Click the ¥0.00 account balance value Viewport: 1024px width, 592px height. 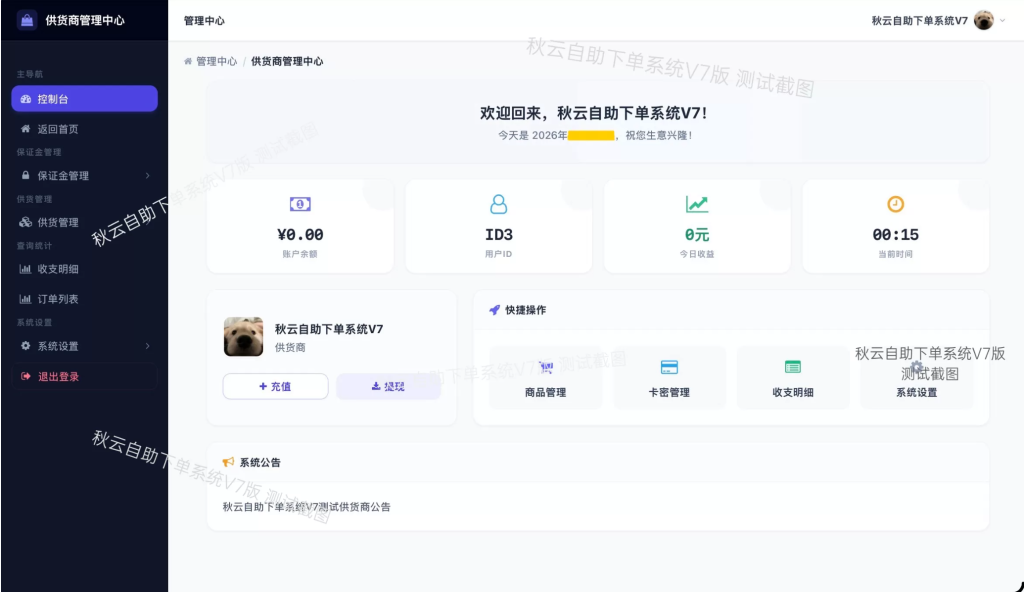pyautogui.click(x=300, y=235)
